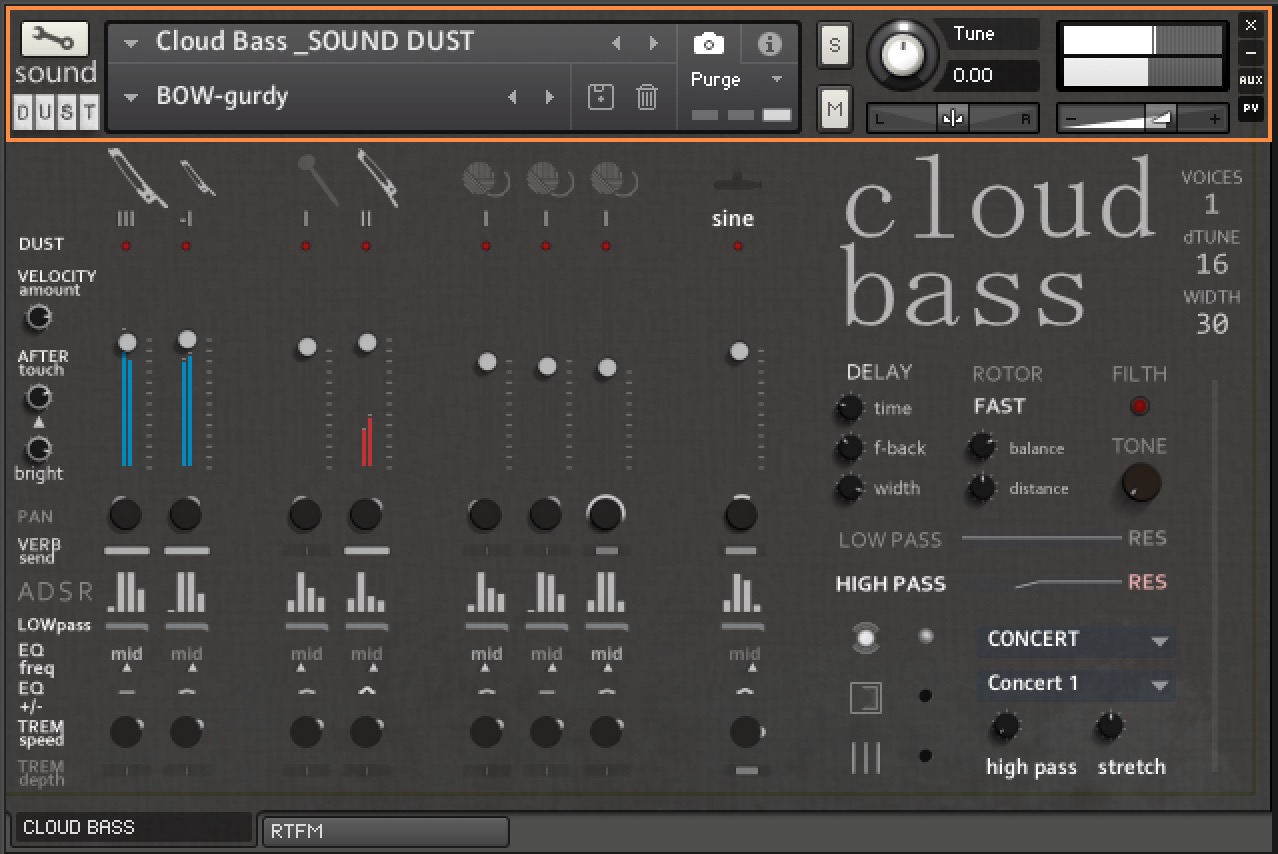Switch to the RTFM tab
The width and height of the screenshot is (1278, 854).
pyautogui.click(x=385, y=831)
